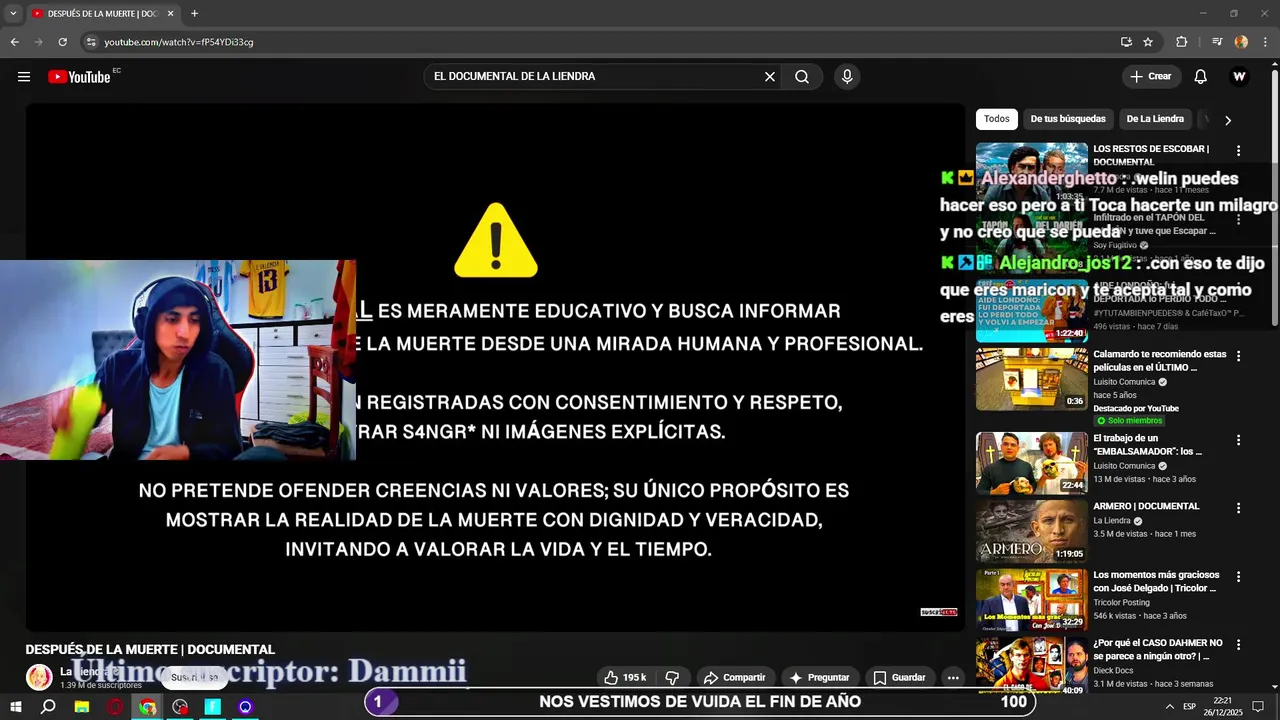
Task: Install app icon in address bar
Action: pyautogui.click(x=1127, y=42)
